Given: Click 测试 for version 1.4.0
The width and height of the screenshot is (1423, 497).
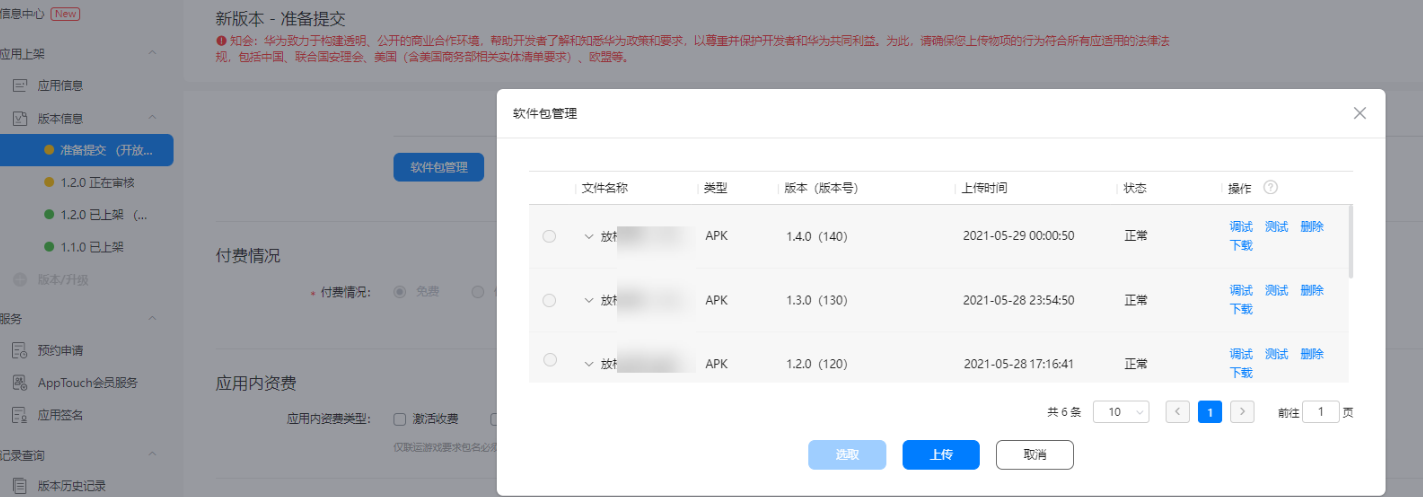Looking at the screenshot, I should pos(1276,227).
